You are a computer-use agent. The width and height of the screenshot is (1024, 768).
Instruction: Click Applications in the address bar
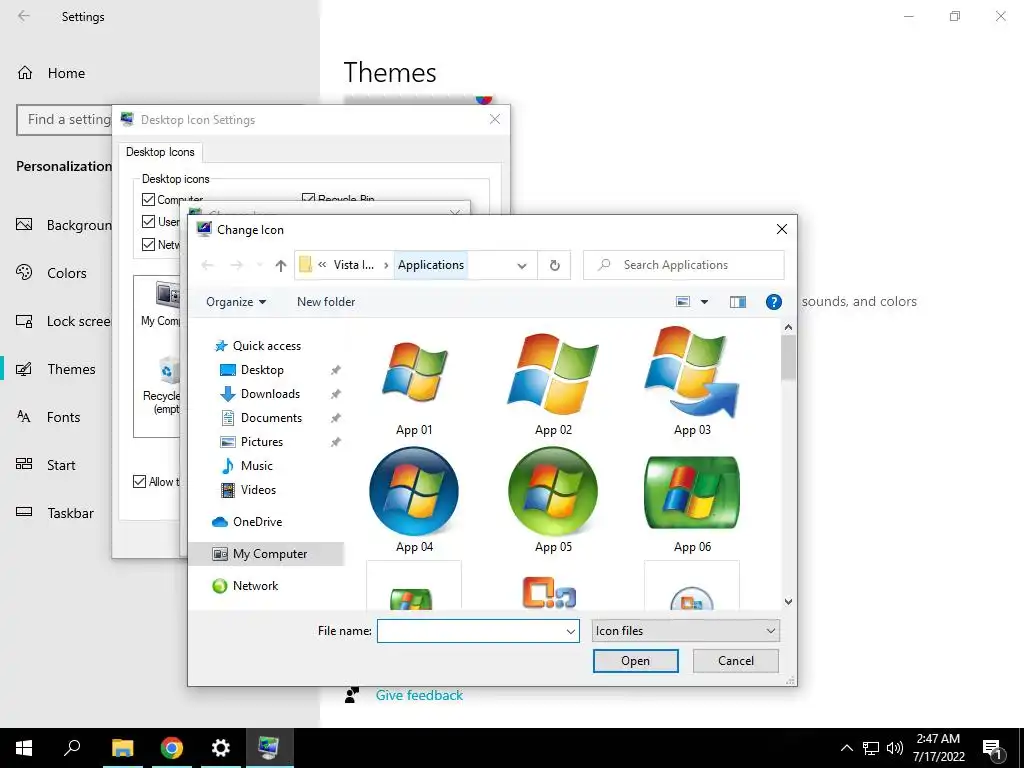(431, 265)
